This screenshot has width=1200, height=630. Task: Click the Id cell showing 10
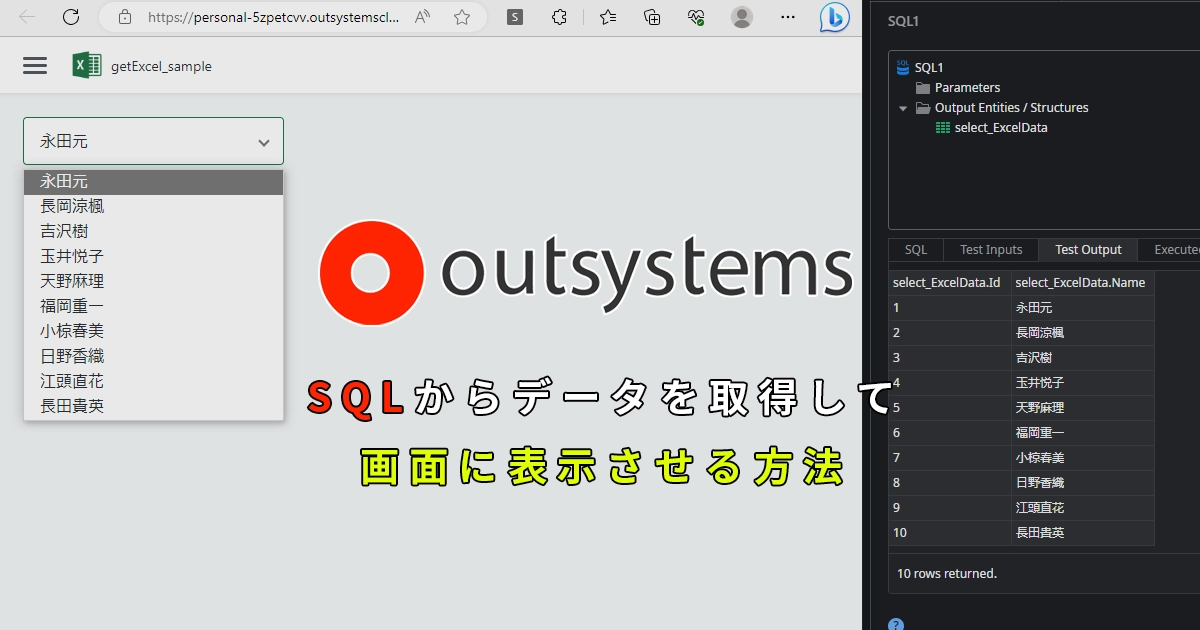coord(950,533)
